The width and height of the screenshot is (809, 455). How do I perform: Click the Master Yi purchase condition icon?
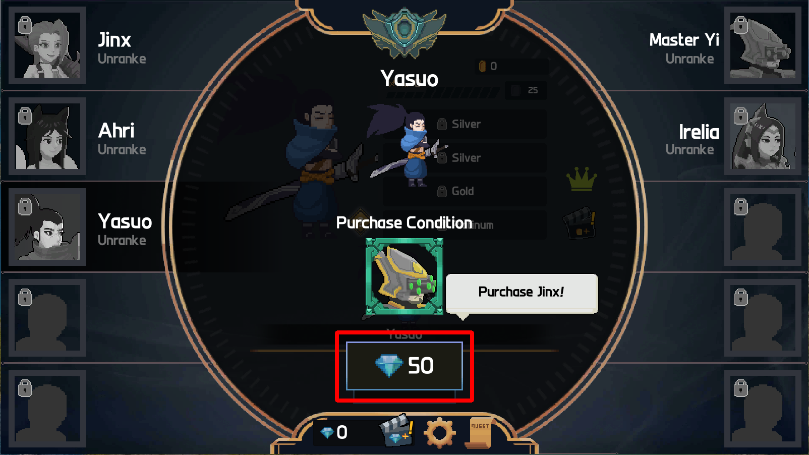click(404, 277)
